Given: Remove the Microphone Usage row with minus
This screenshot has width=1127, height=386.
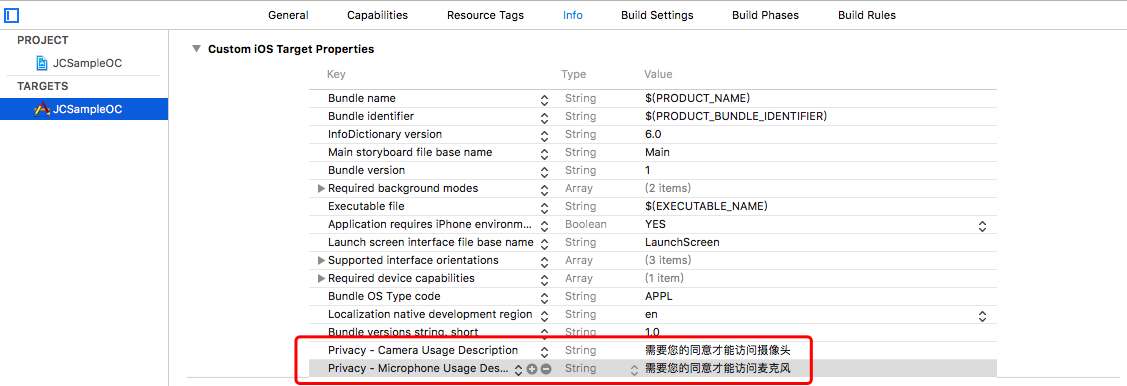Looking at the screenshot, I should pos(546,369).
